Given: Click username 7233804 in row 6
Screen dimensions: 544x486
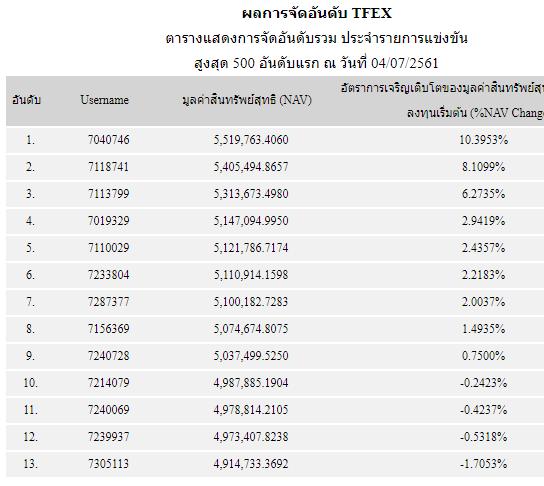Looking at the screenshot, I should 109,275.
